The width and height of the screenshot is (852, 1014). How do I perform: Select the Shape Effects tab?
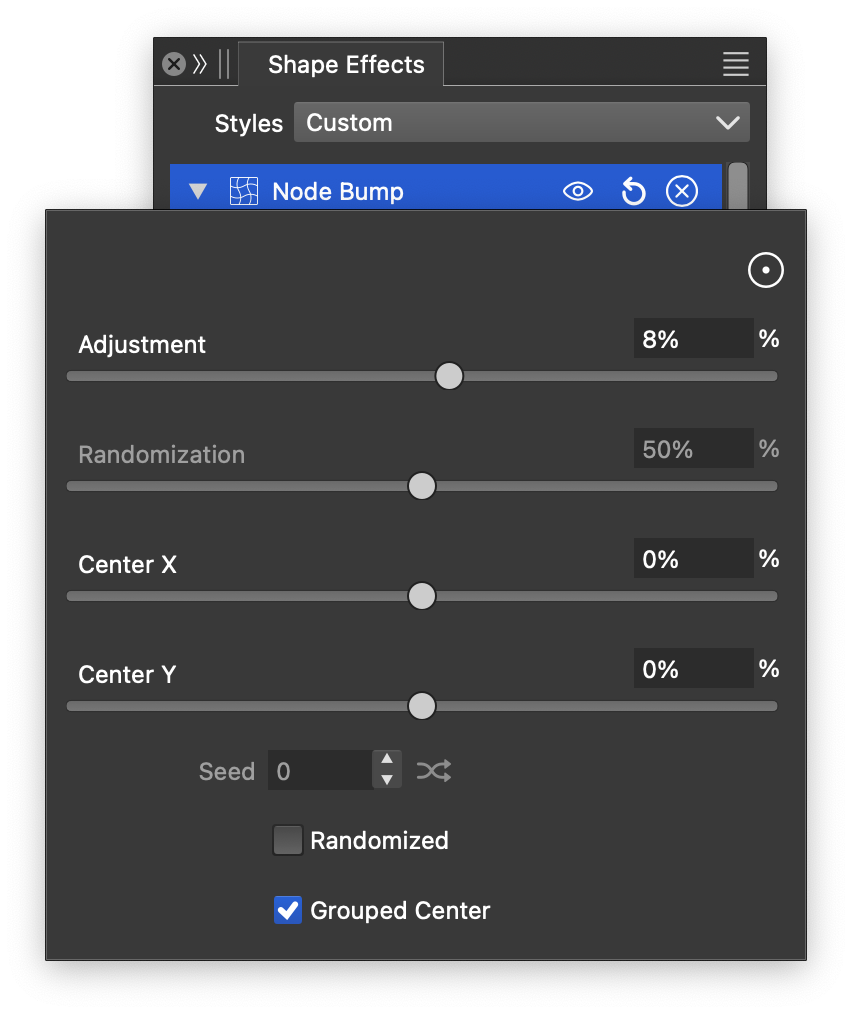click(x=346, y=65)
